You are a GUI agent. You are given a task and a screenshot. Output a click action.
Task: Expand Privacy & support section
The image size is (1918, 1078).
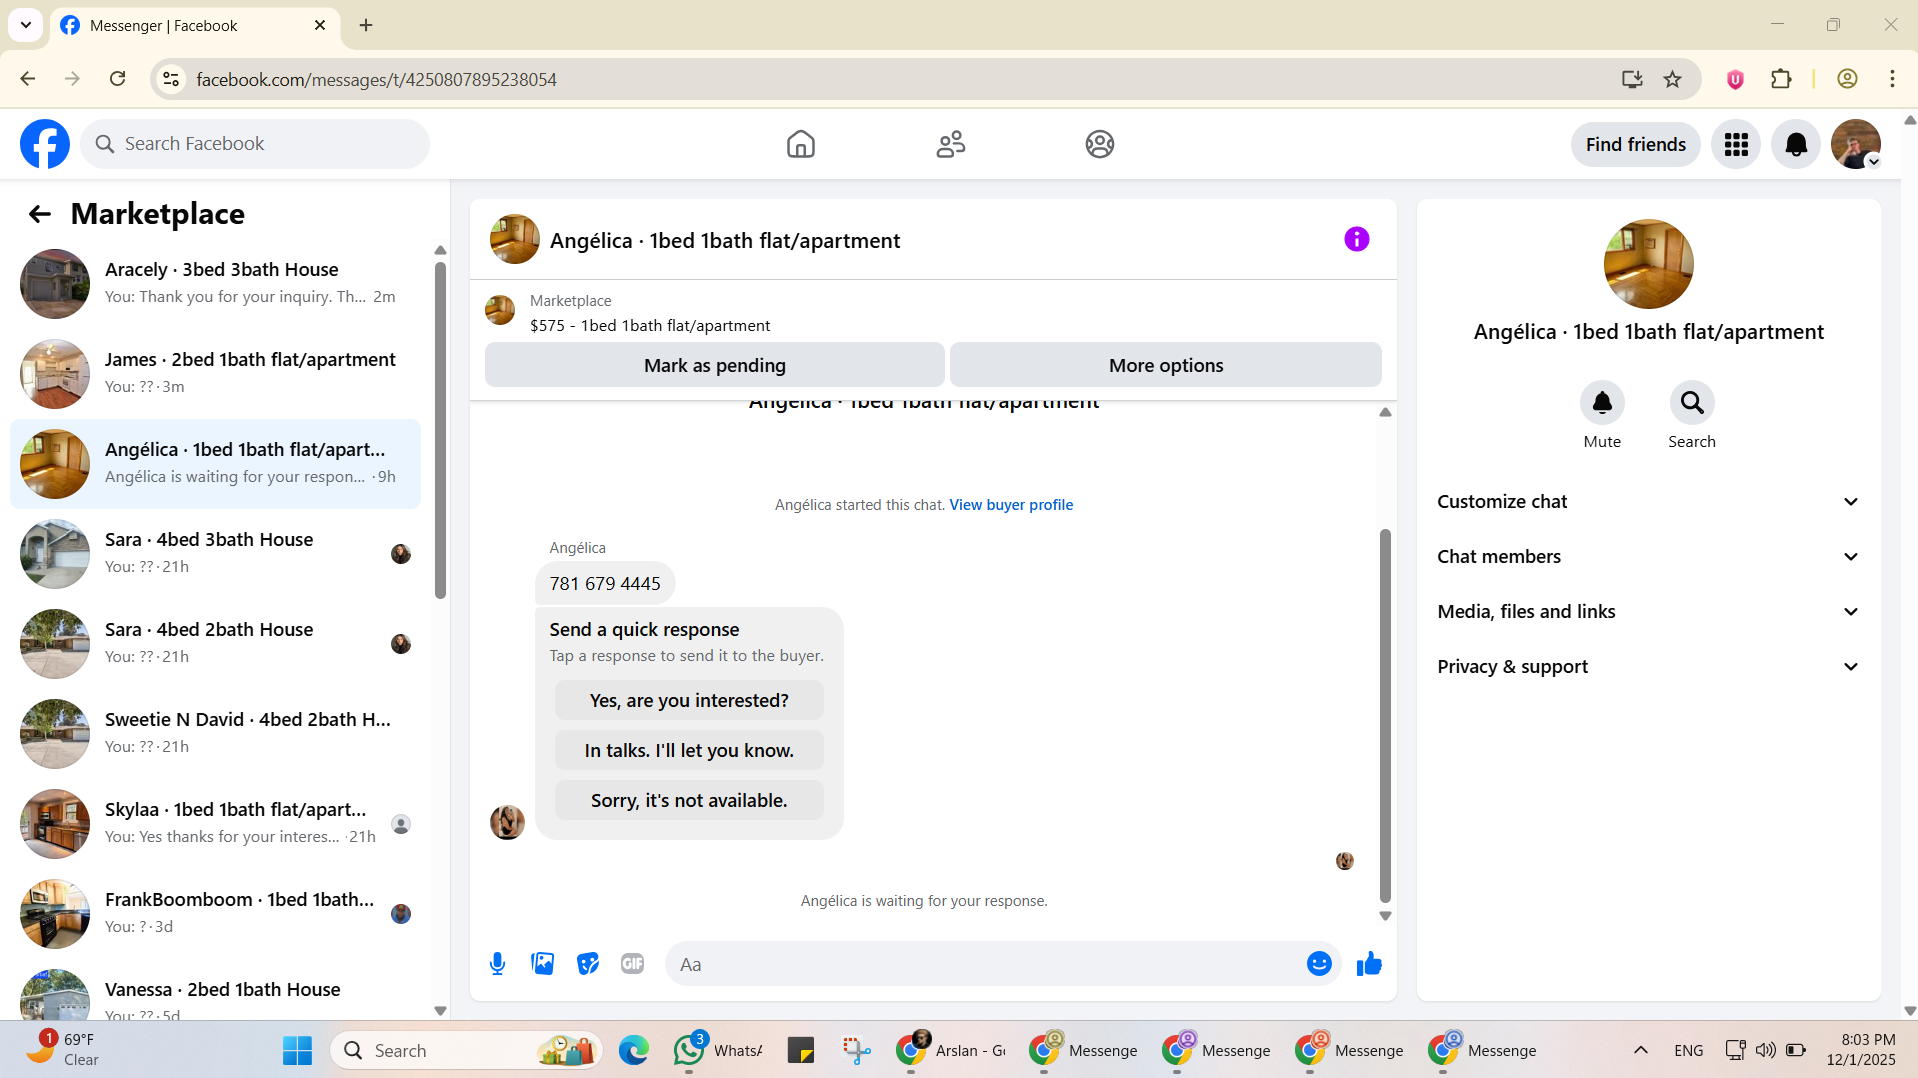tap(1648, 667)
